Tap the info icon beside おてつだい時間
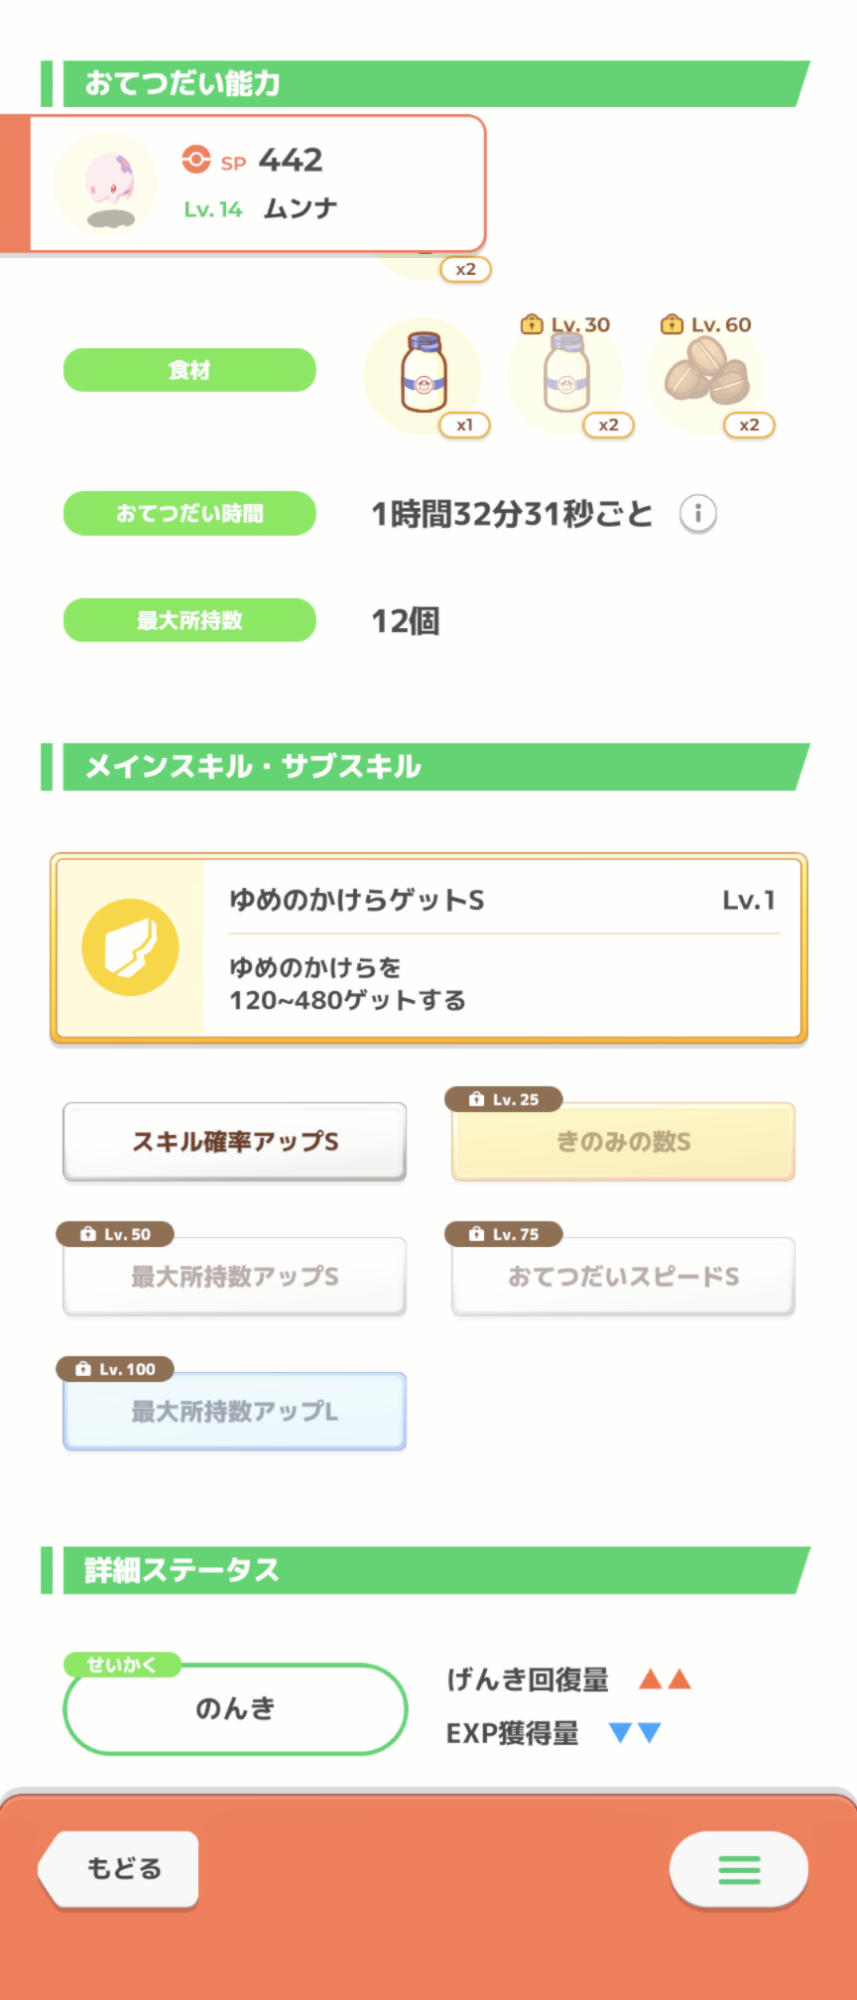Viewport: 857px width, 2000px height. 698,514
